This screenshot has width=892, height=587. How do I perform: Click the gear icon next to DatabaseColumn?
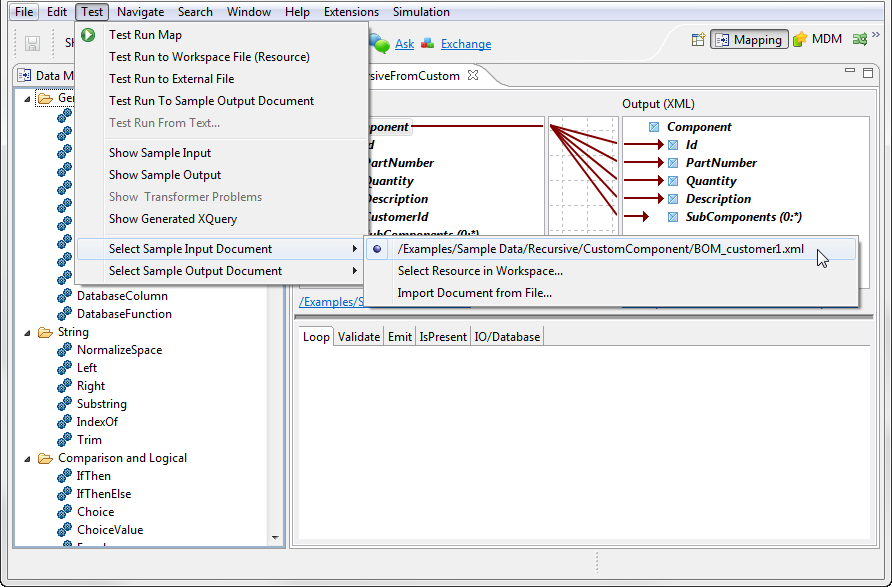coord(65,296)
